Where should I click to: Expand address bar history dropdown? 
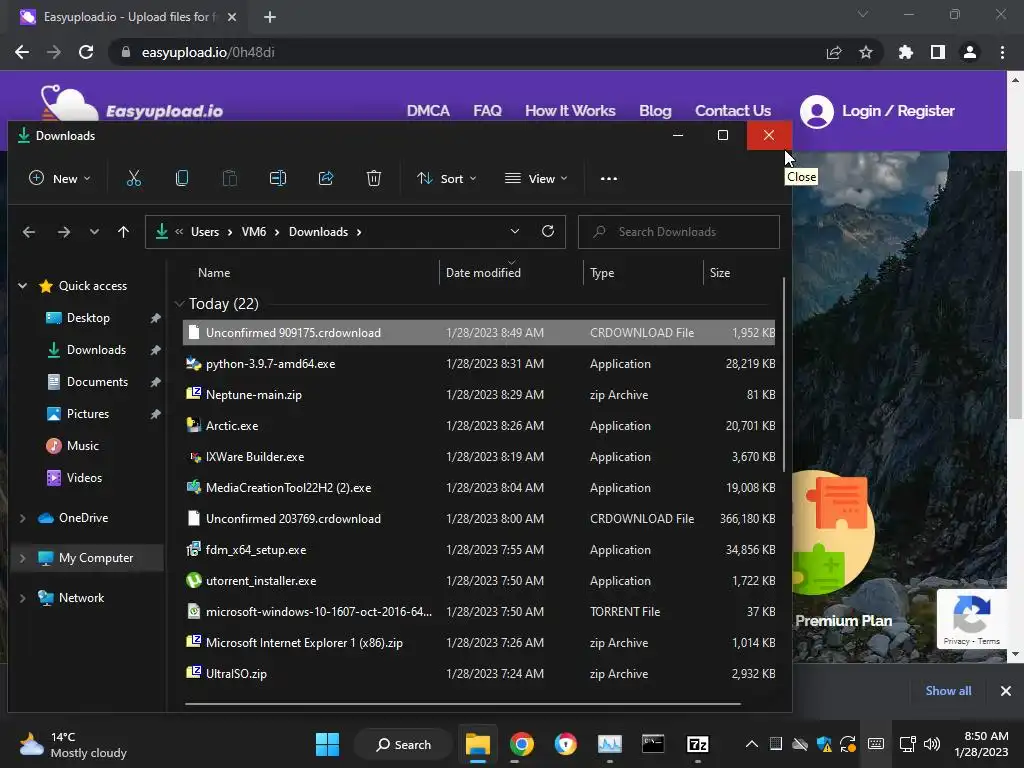point(515,231)
